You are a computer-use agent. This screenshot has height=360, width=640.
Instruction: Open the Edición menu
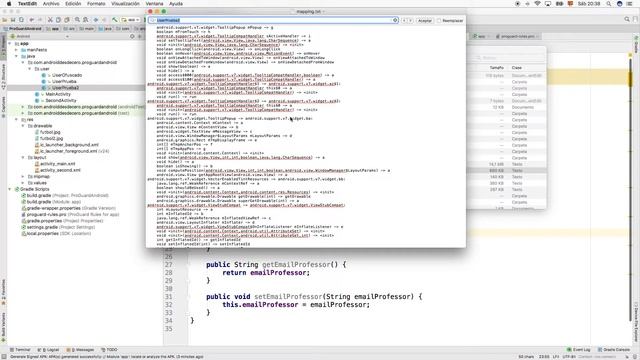click(73, 4)
